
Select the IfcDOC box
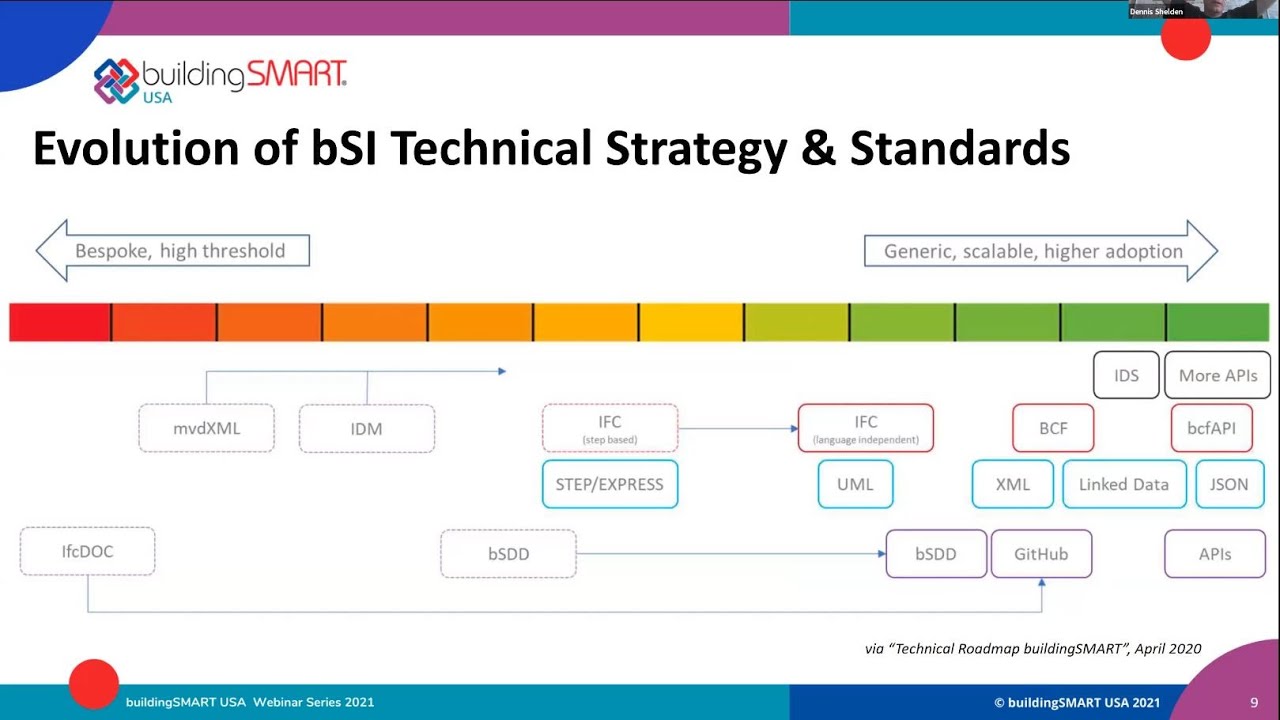[x=87, y=551]
